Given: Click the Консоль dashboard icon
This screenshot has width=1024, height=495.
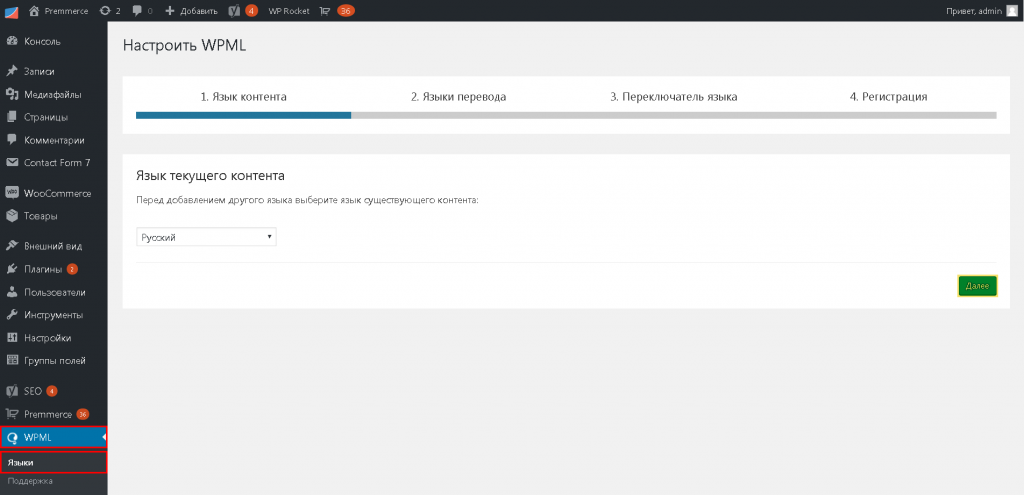Looking at the screenshot, I should coord(11,41).
